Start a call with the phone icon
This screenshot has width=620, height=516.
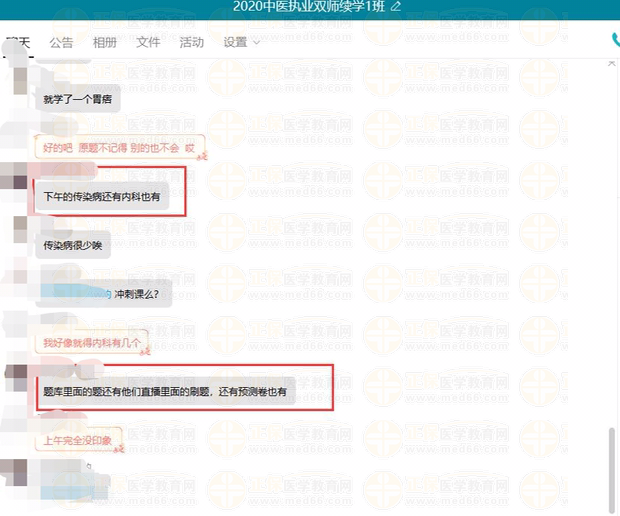coord(615,41)
